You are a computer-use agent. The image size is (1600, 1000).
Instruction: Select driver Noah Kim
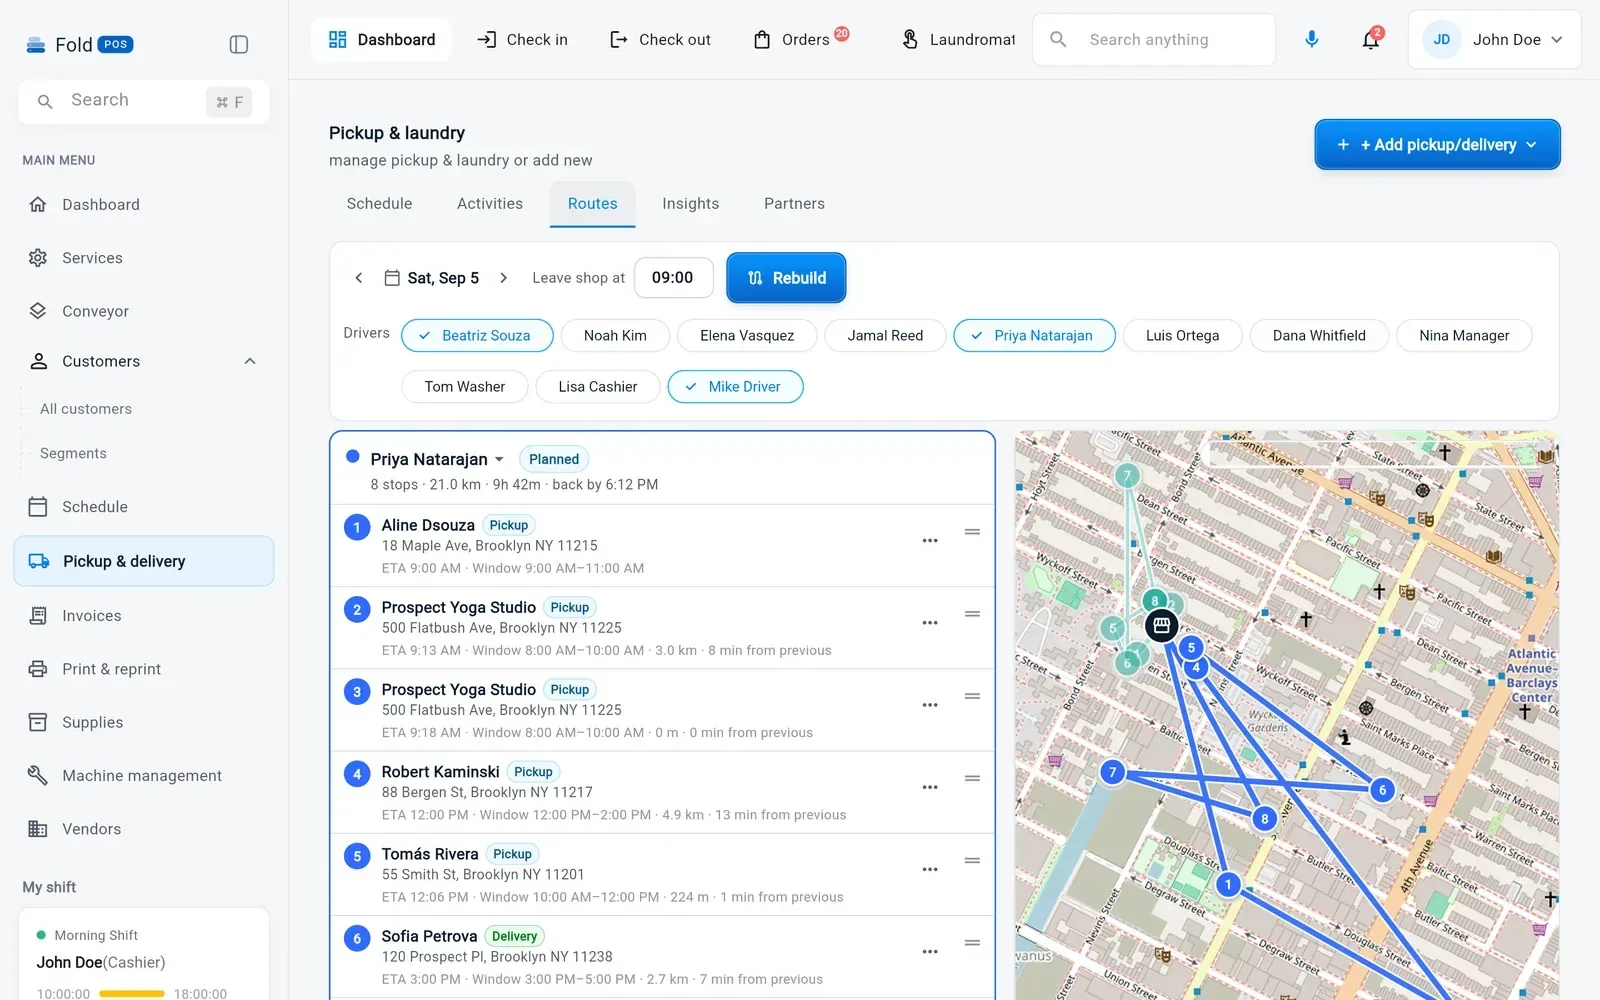pos(615,336)
